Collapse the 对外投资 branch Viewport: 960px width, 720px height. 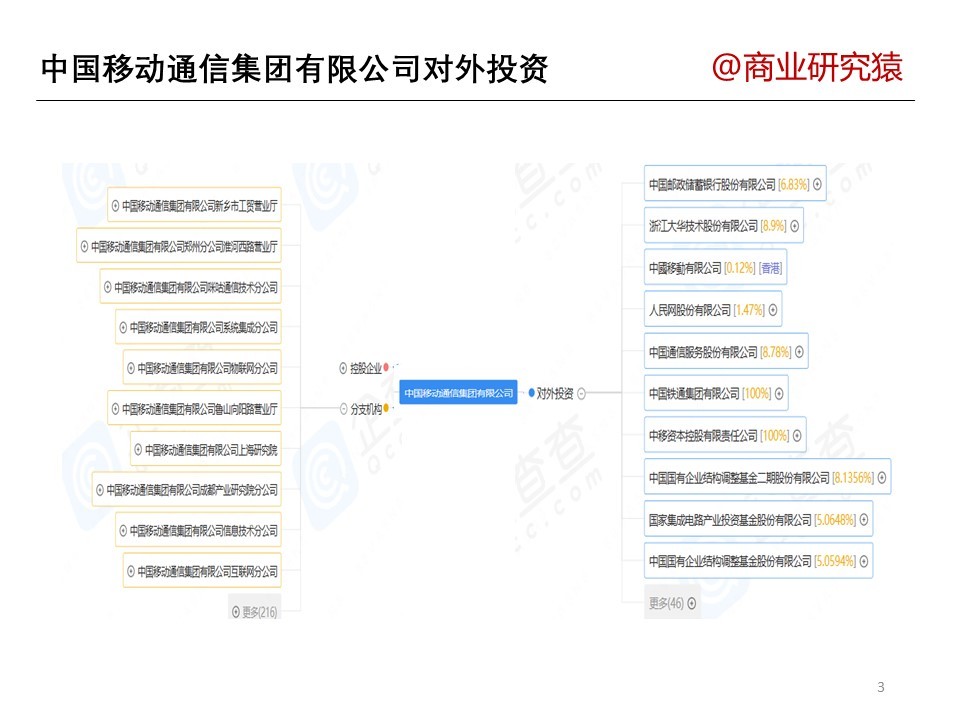[581, 394]
